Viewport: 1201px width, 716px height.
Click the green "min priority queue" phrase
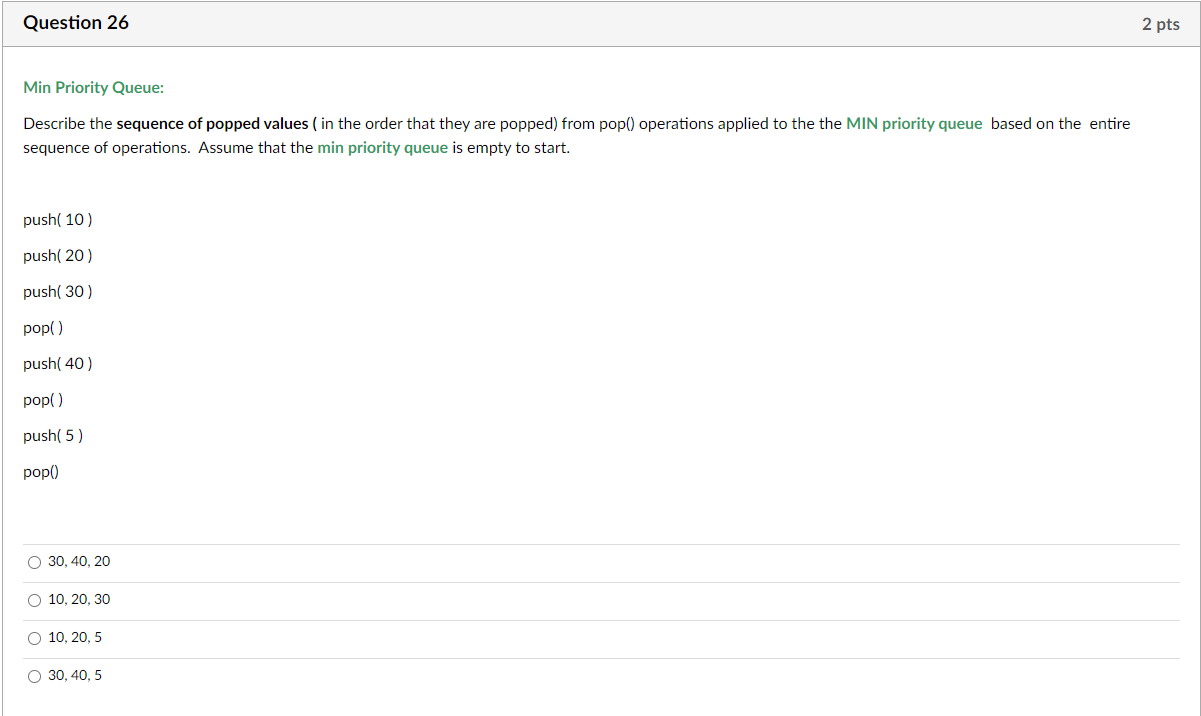(x=382, y=147)
